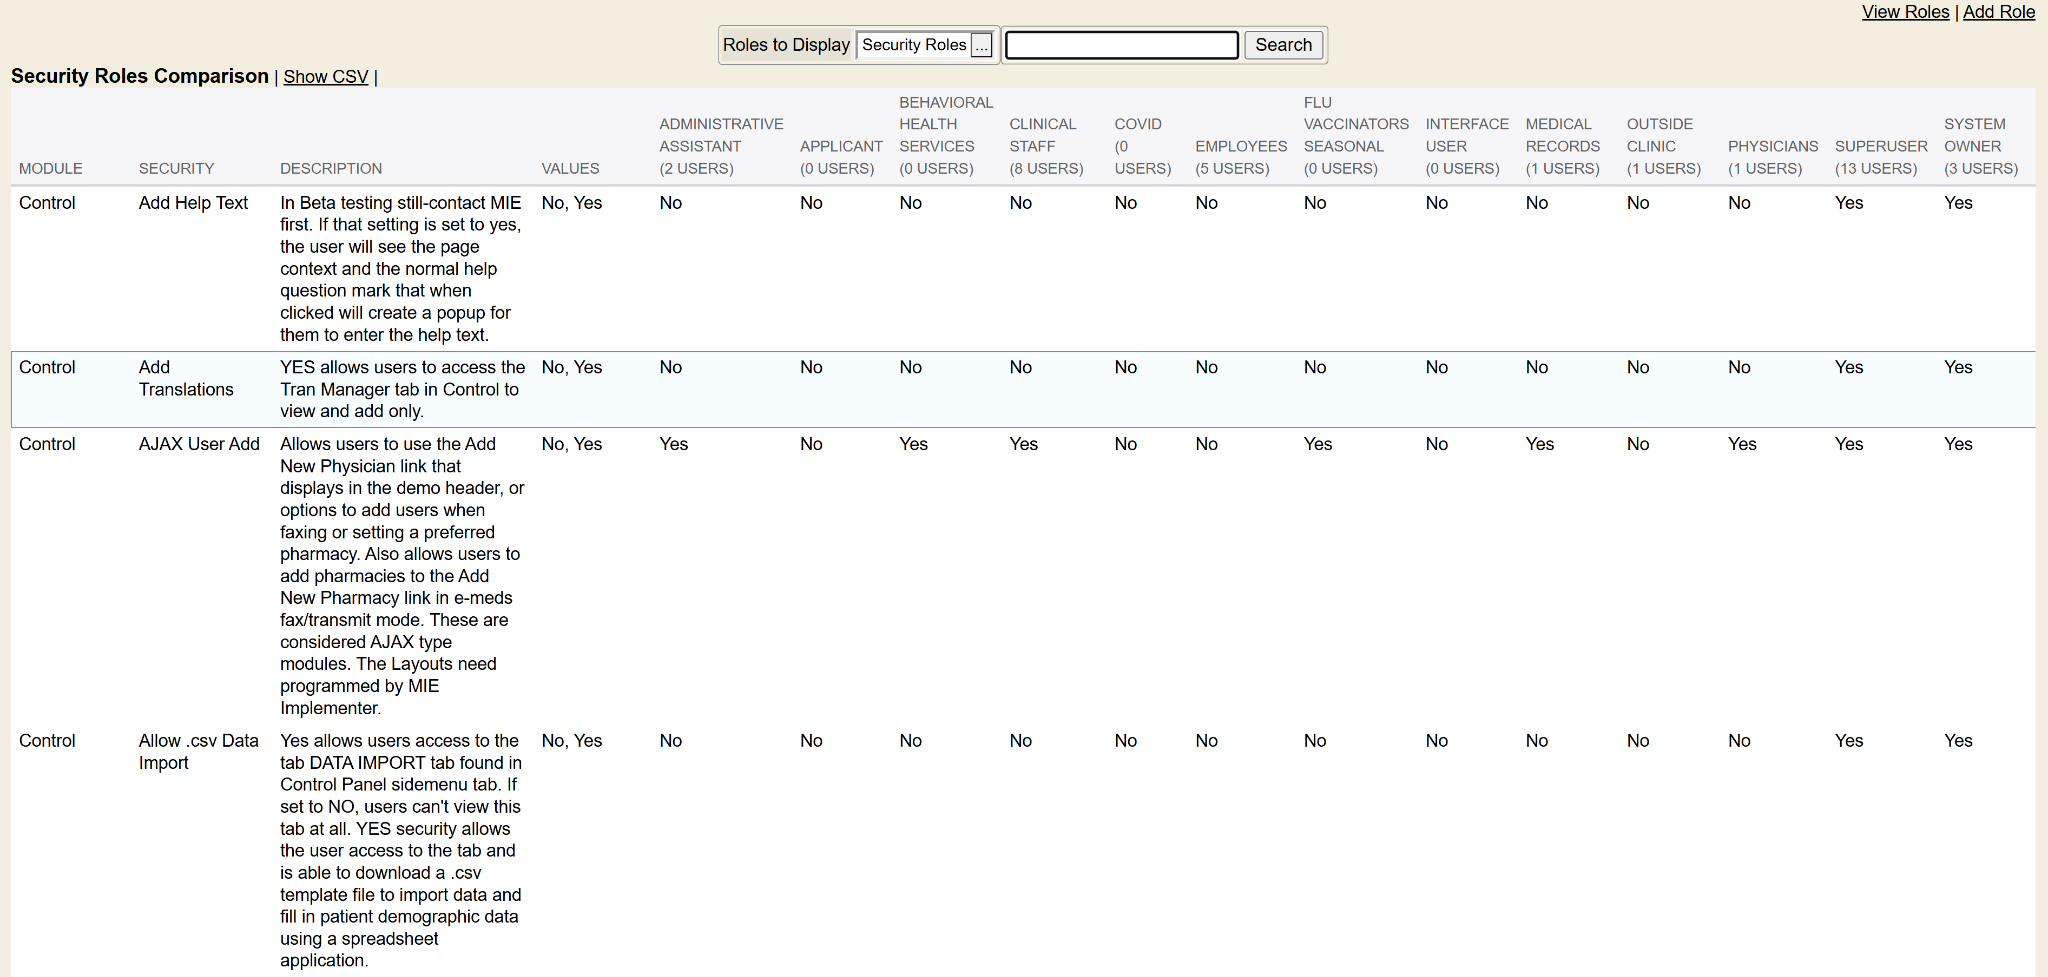Focus the role search text field
This screenshot has width=2048, height=977.
[x=1121, y=45]
